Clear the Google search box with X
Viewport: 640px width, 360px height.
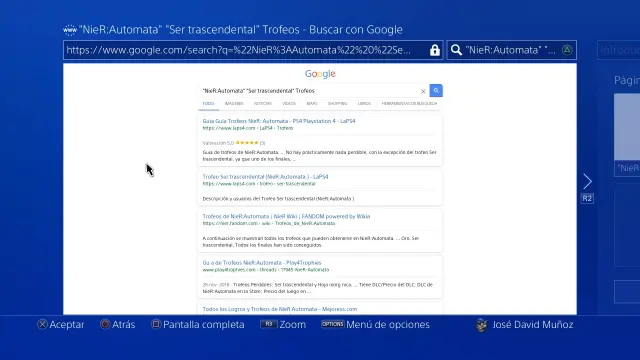(x=423, y=91)
